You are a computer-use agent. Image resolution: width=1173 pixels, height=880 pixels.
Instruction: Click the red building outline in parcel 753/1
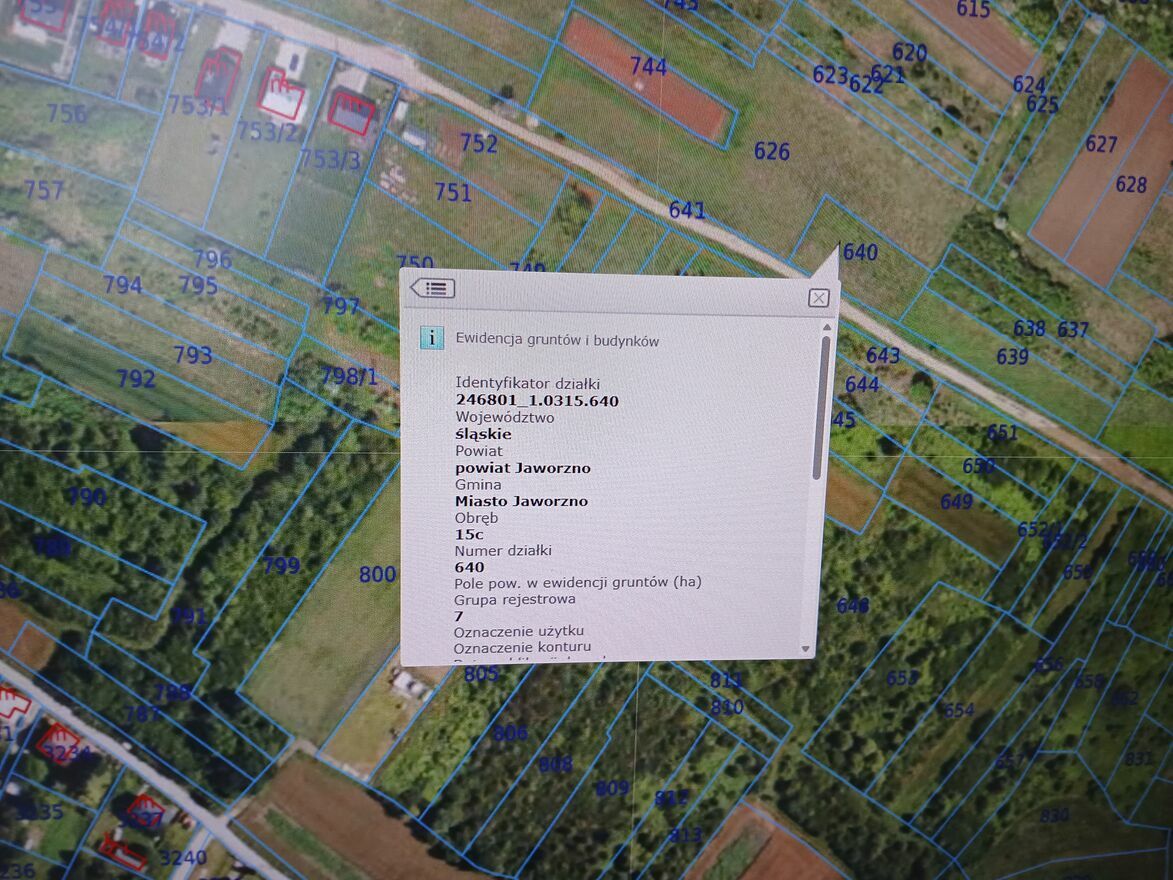(x=218, y=76)
